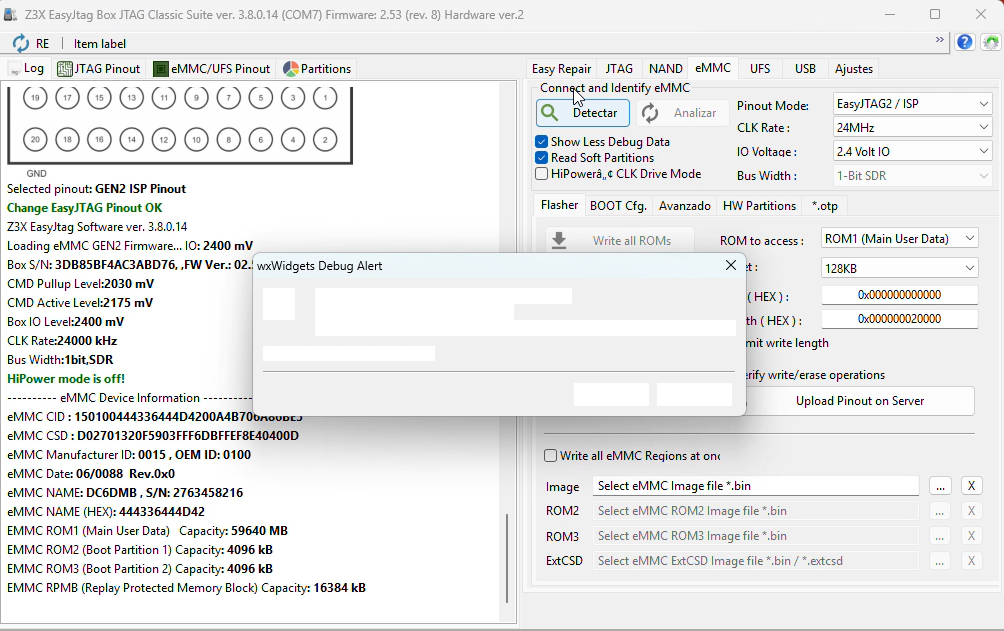Screen dimensions: 1004x631
Task: Switch to the UFS tab
Action: pos(760,69)
